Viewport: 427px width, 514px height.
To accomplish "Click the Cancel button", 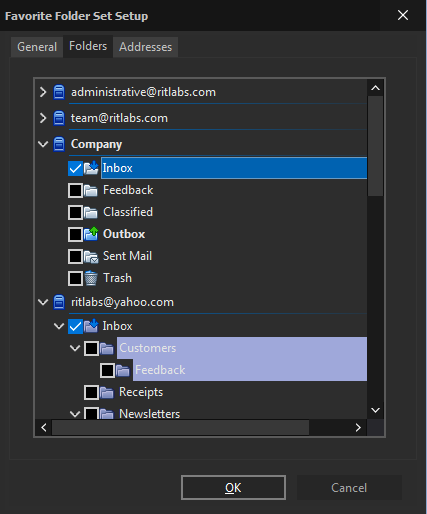I will tap(349, 488).
